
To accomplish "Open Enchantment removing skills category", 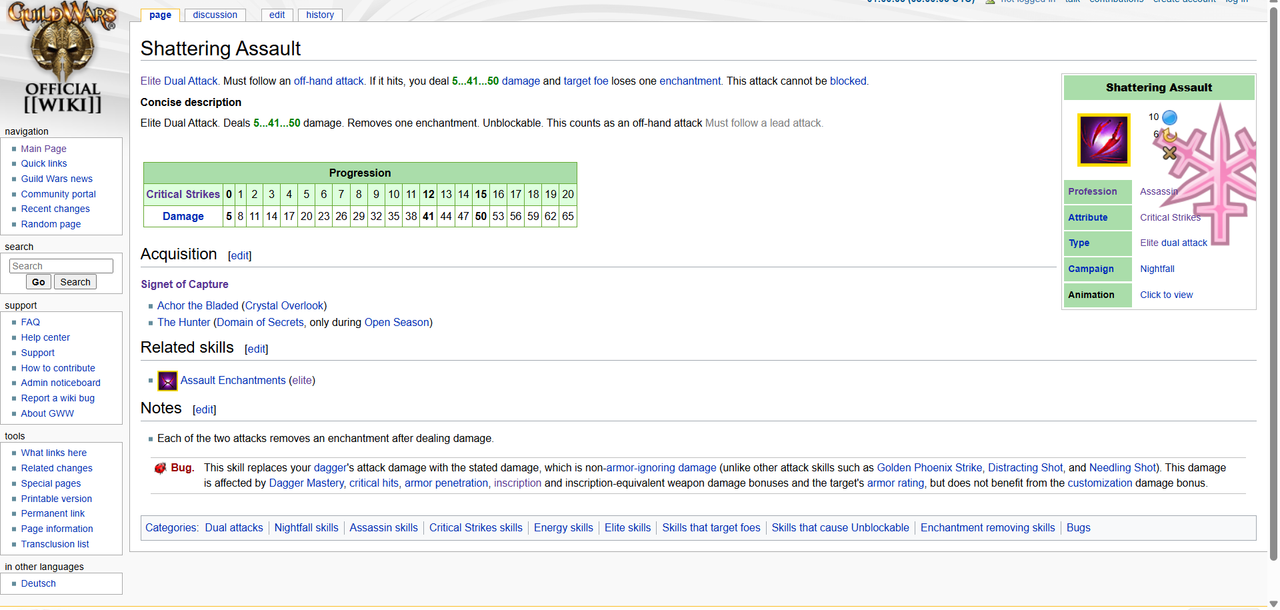I will pos(988,527).
